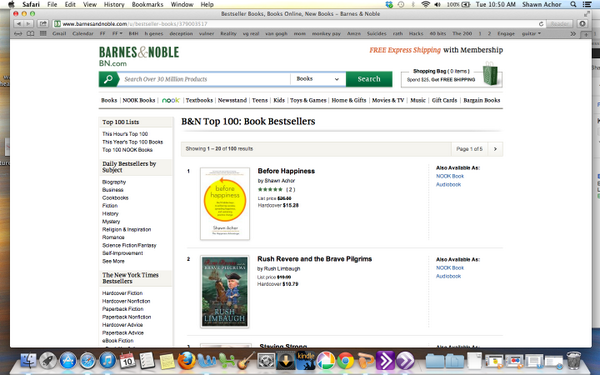Launch Firefox from the dock
The height and width of the screenshot is (375, 600).
tap(186, 360)
